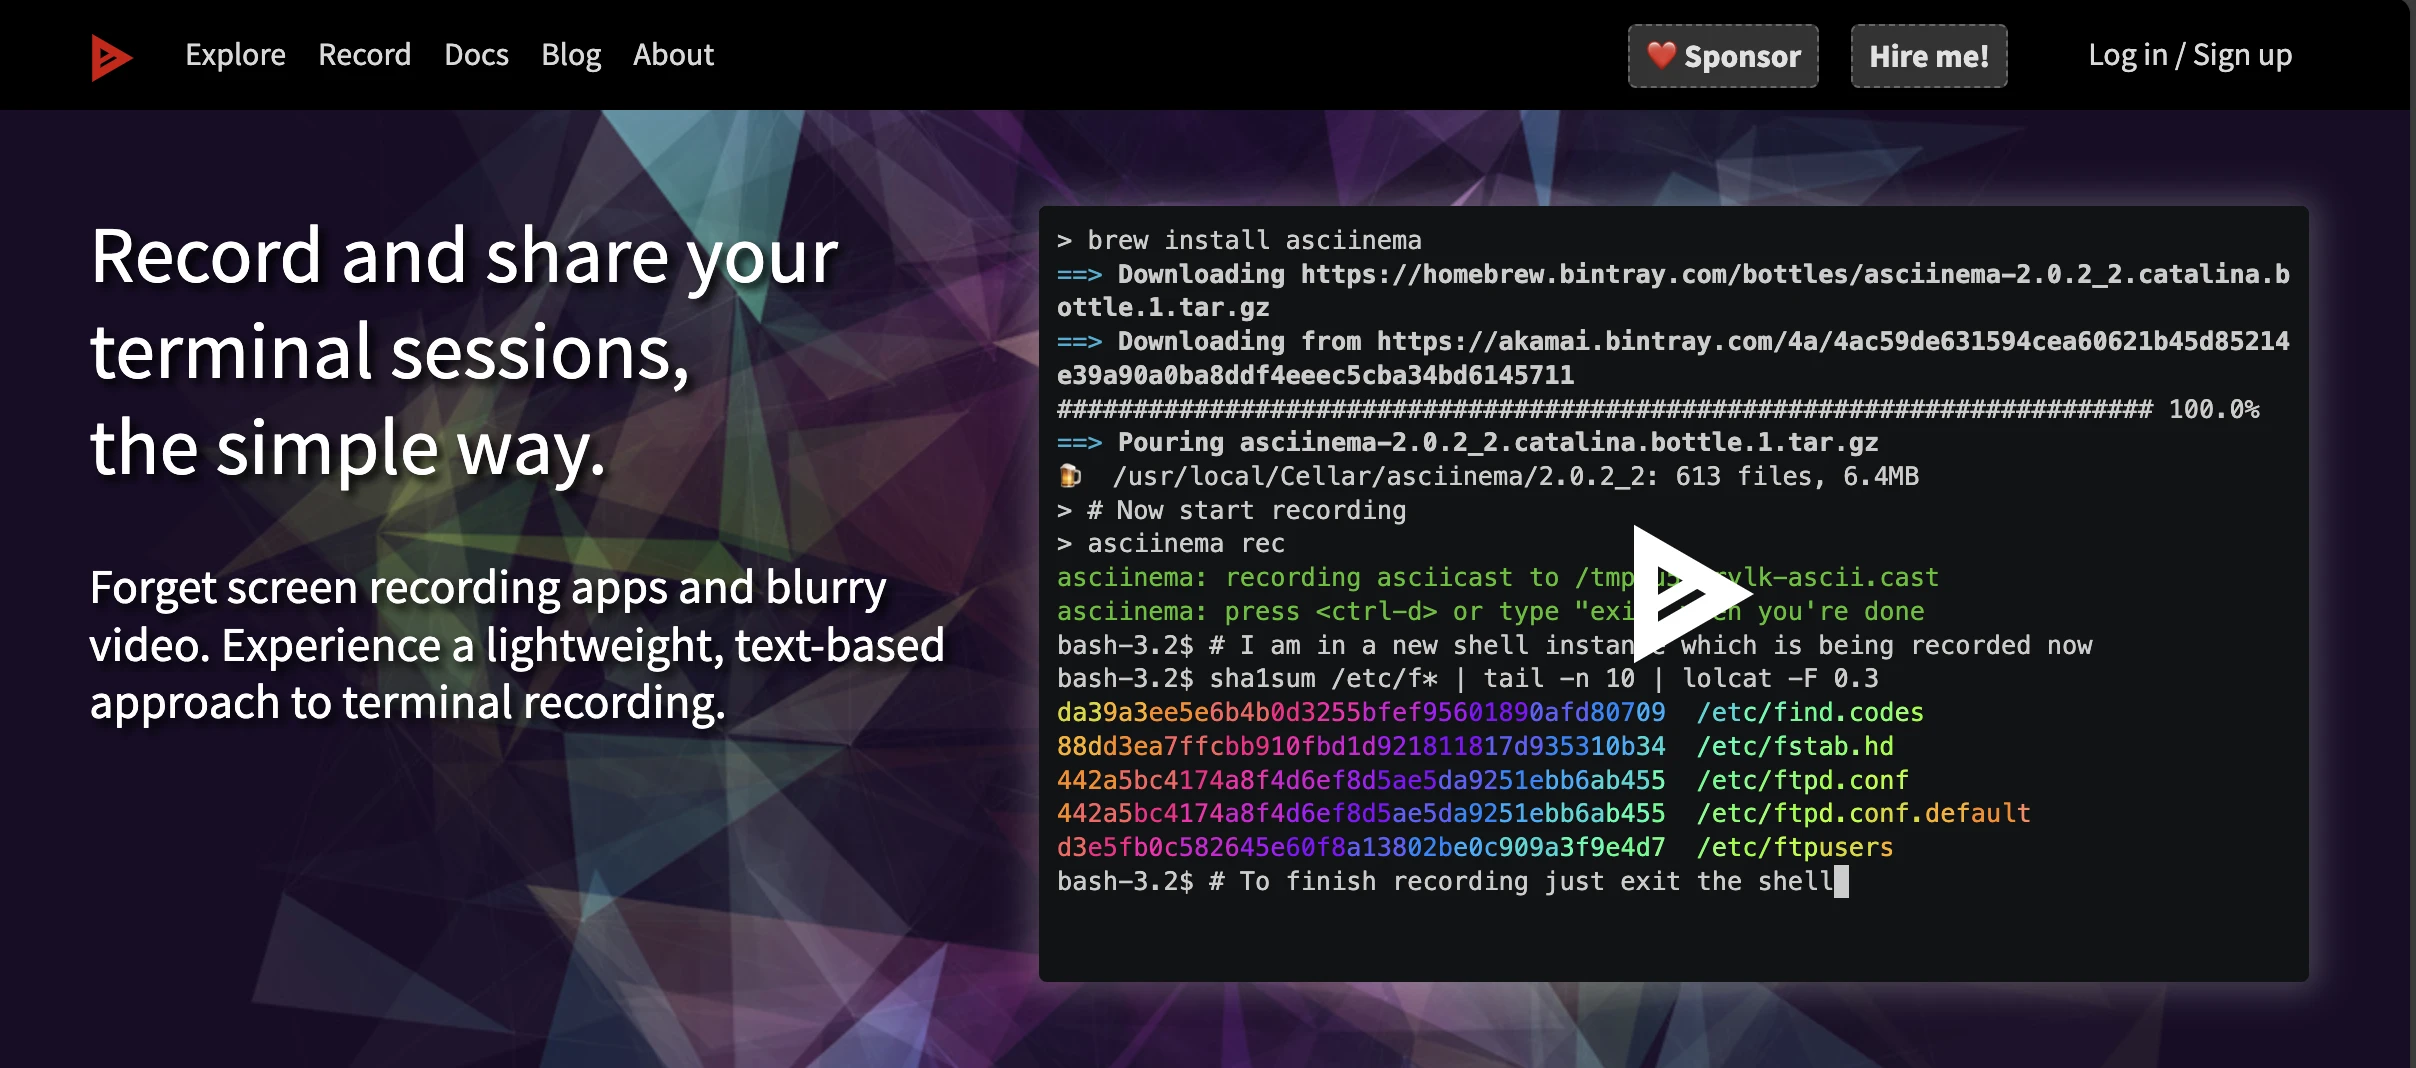The width and height of the screenshot is (2416, 1068).
Task: Click the '# Now start recording' comment line
Action: click(x=1232, y=510)
